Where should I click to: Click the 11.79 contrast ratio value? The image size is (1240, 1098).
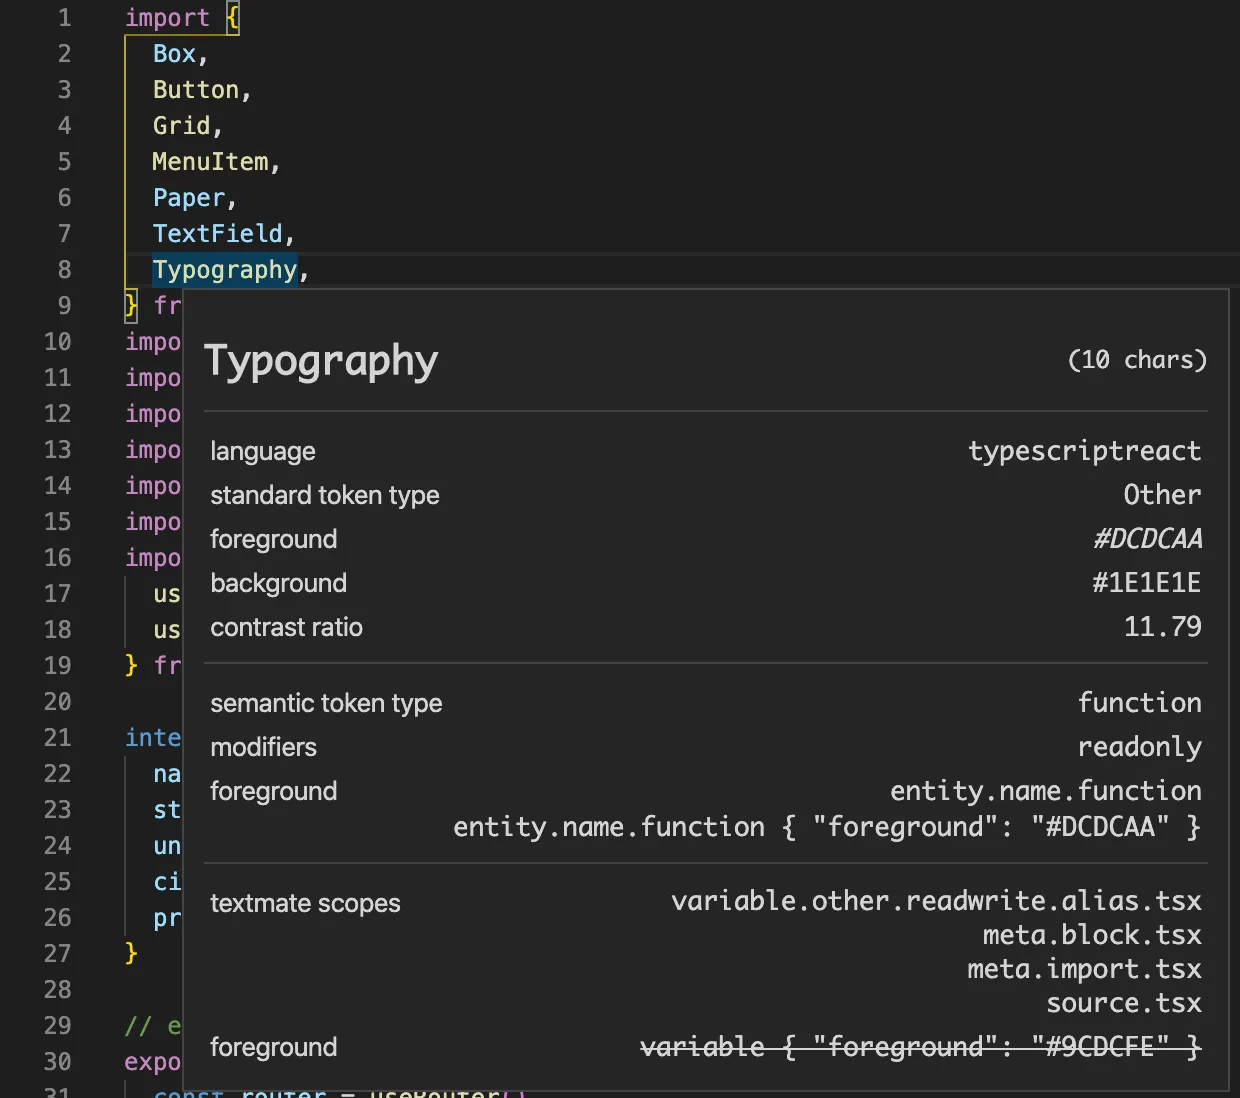click(x=1162, y=627)
